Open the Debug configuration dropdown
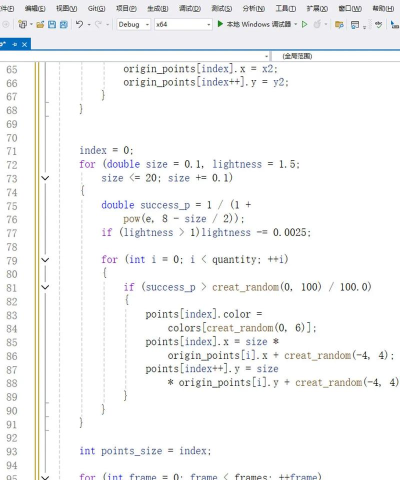The image size is (400, 480). coord(133,24)
